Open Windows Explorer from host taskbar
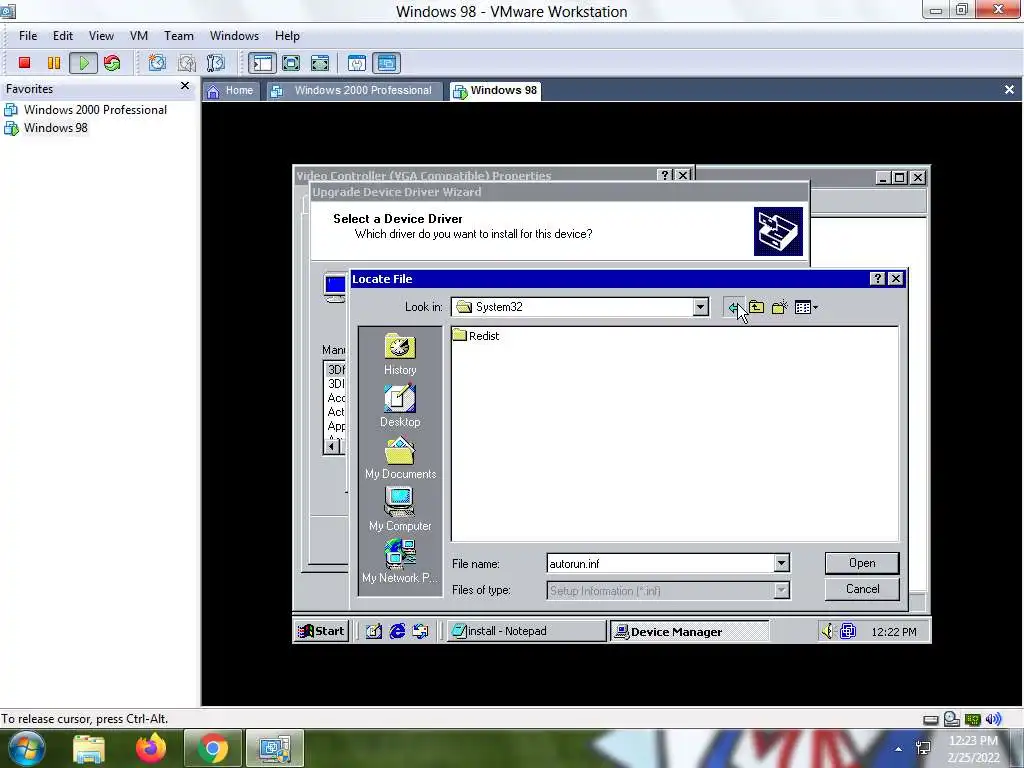1024x768 pixels. pos(89,748)
